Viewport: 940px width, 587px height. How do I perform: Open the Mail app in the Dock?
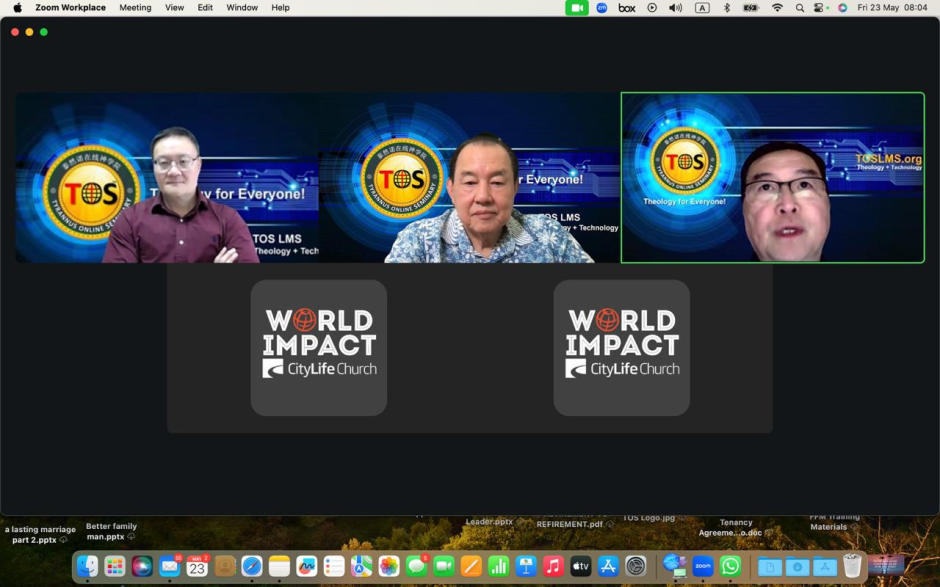coord(170,566)
